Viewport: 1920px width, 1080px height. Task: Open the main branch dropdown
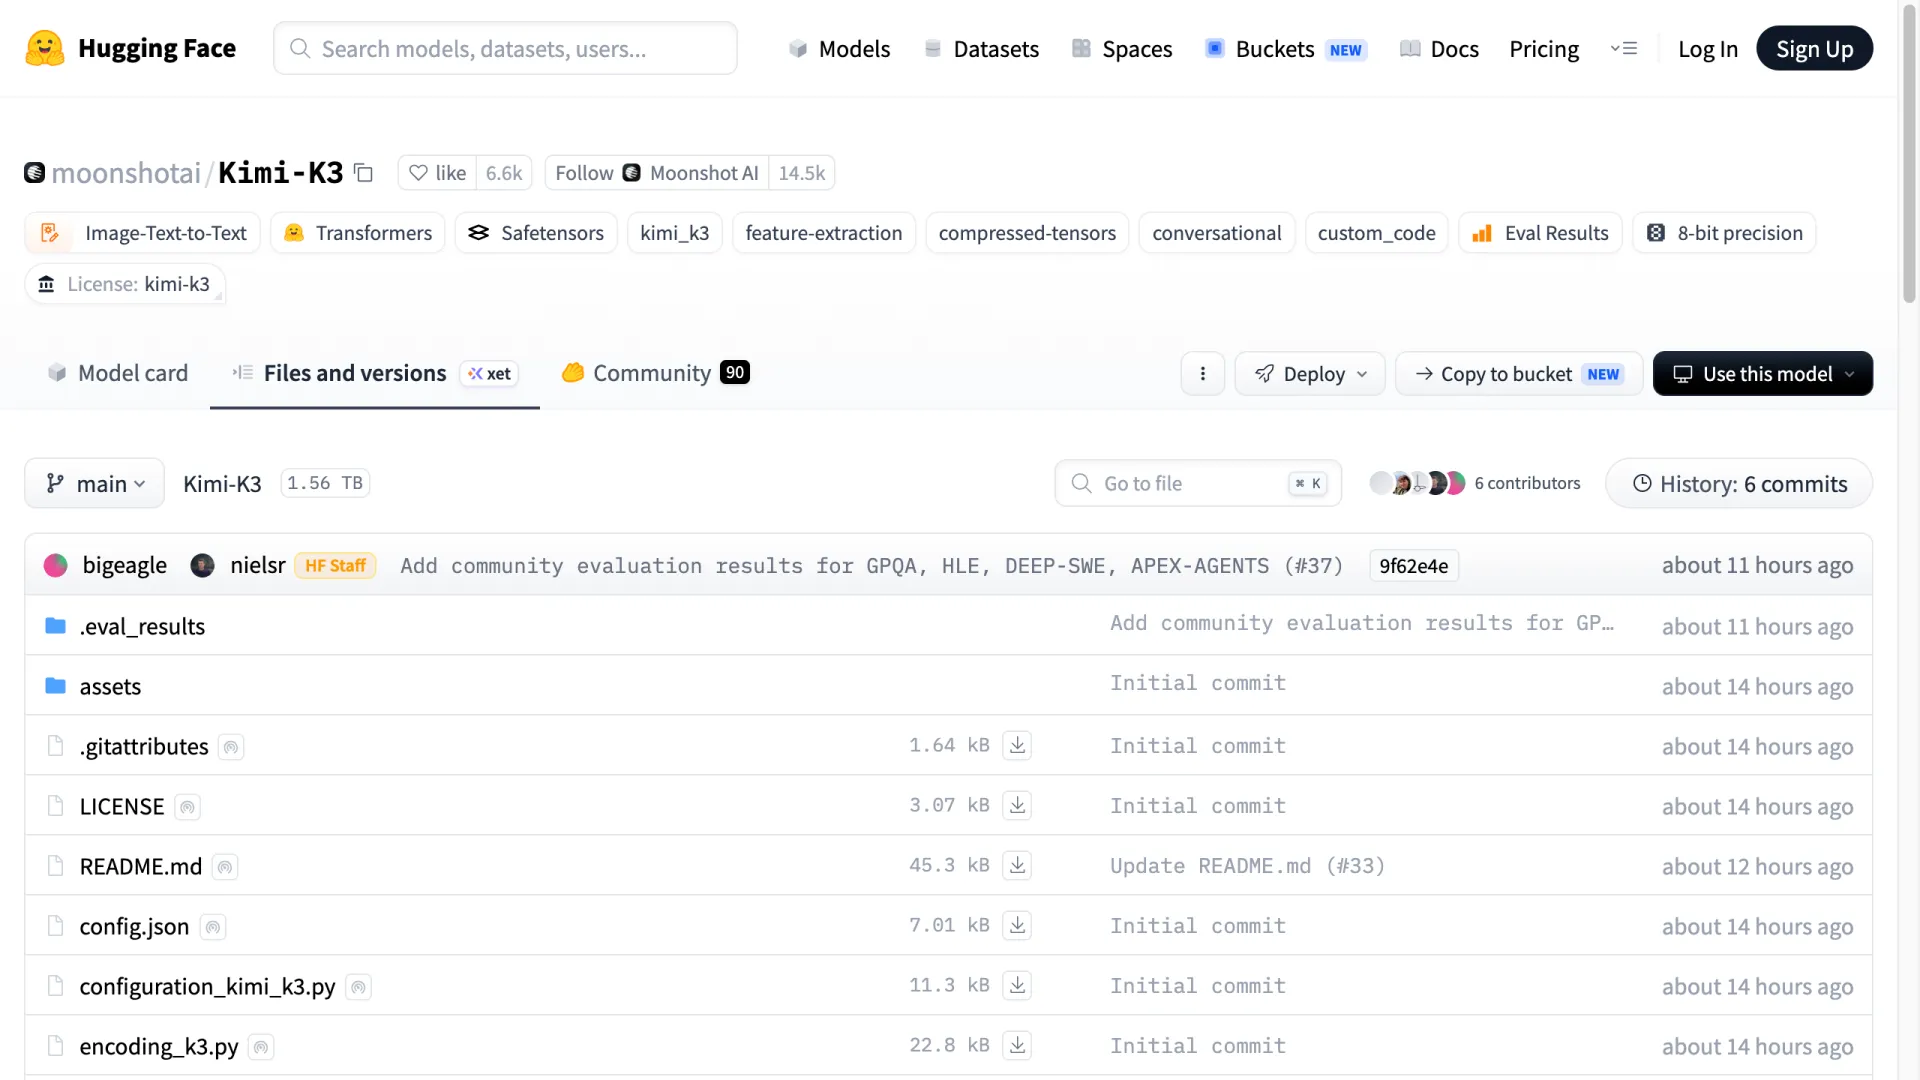pyautogui.click(x=95, y=483)
